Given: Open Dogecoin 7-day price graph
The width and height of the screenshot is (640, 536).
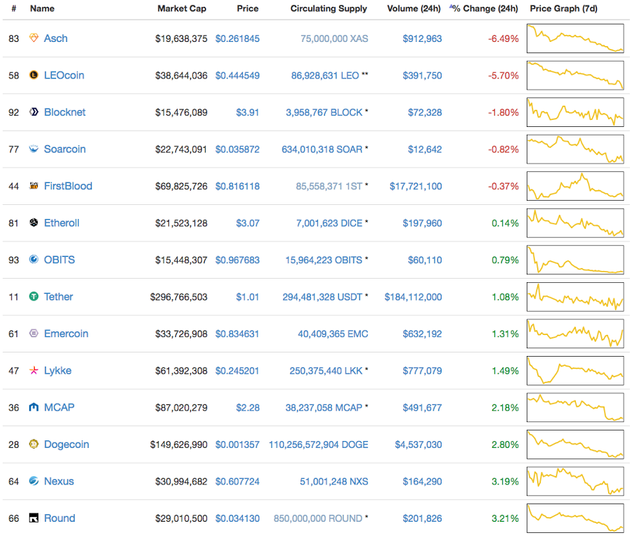Looking at the screenshot, I should pyautogui.click(x=575, y=444).
